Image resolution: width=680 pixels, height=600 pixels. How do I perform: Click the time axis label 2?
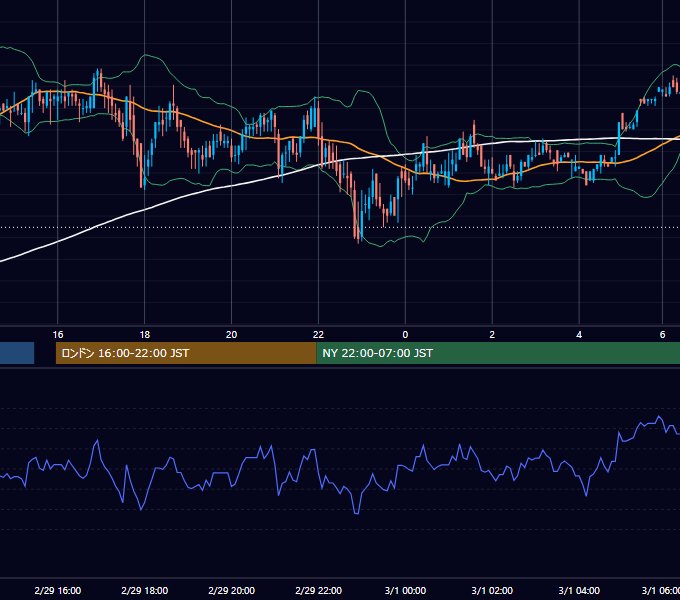492,335
